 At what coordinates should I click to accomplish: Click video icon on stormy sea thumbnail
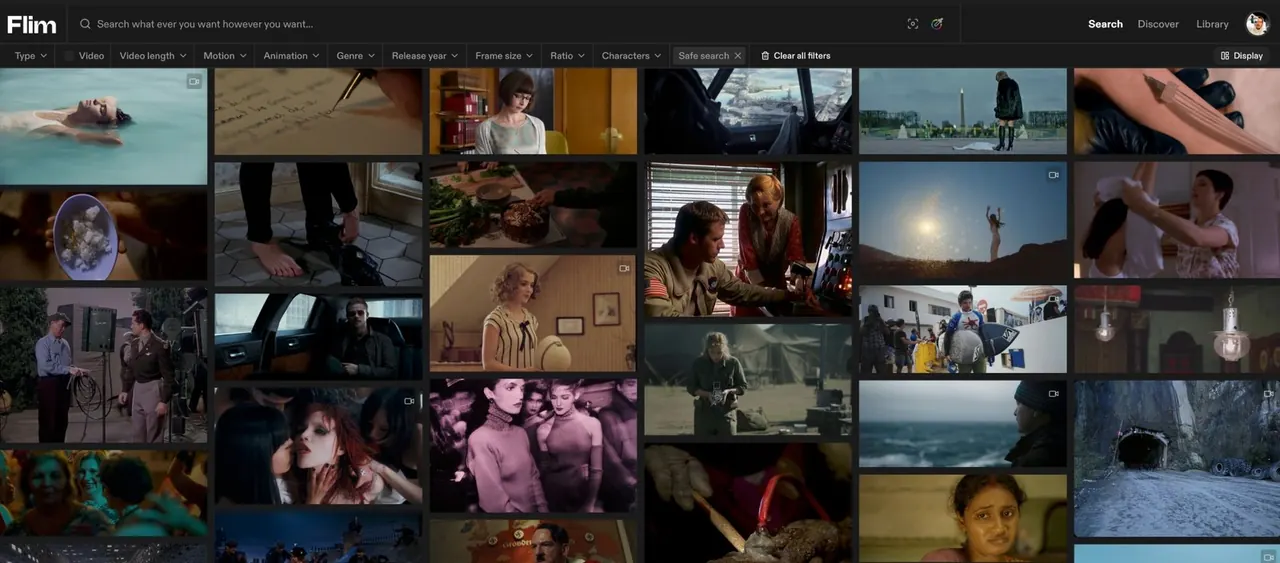1053,394
